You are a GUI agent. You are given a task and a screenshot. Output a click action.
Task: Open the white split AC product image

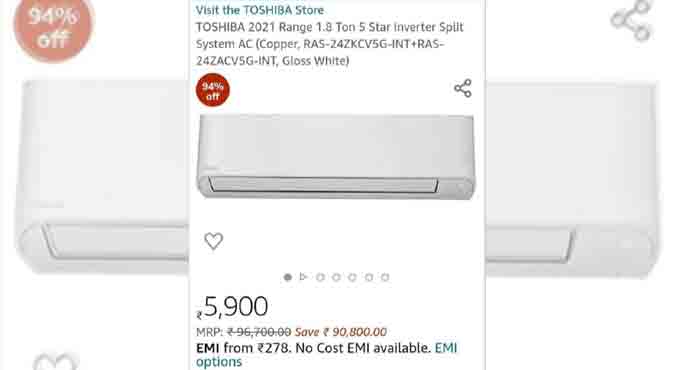pyautogui.click(x=336, y=156)
